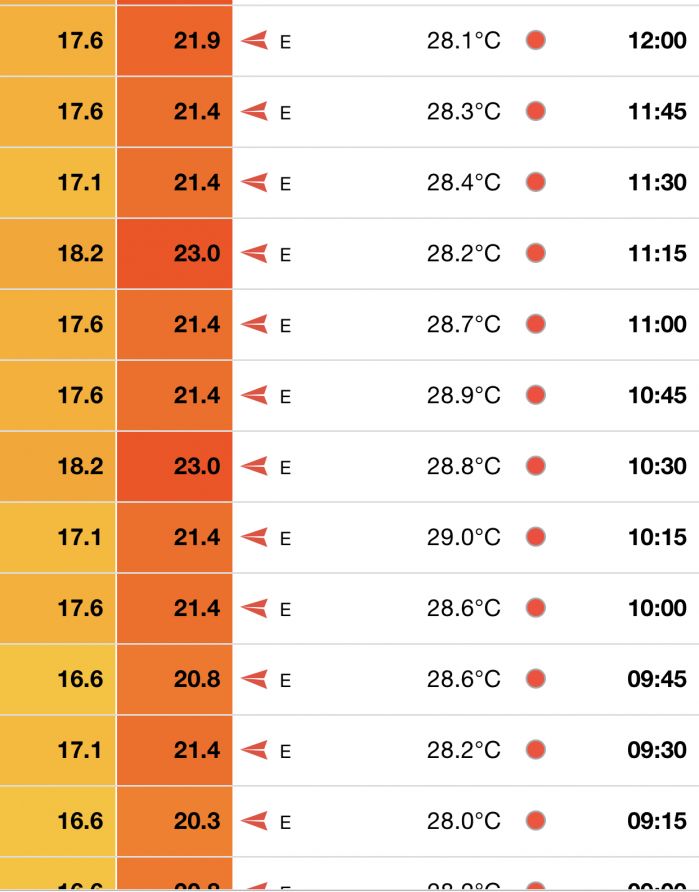Image resolution: width=699 pixels, height=892 pixels.
Task: Click the wind direction arrow at 12:00
Action: click(x=254, y=40)
